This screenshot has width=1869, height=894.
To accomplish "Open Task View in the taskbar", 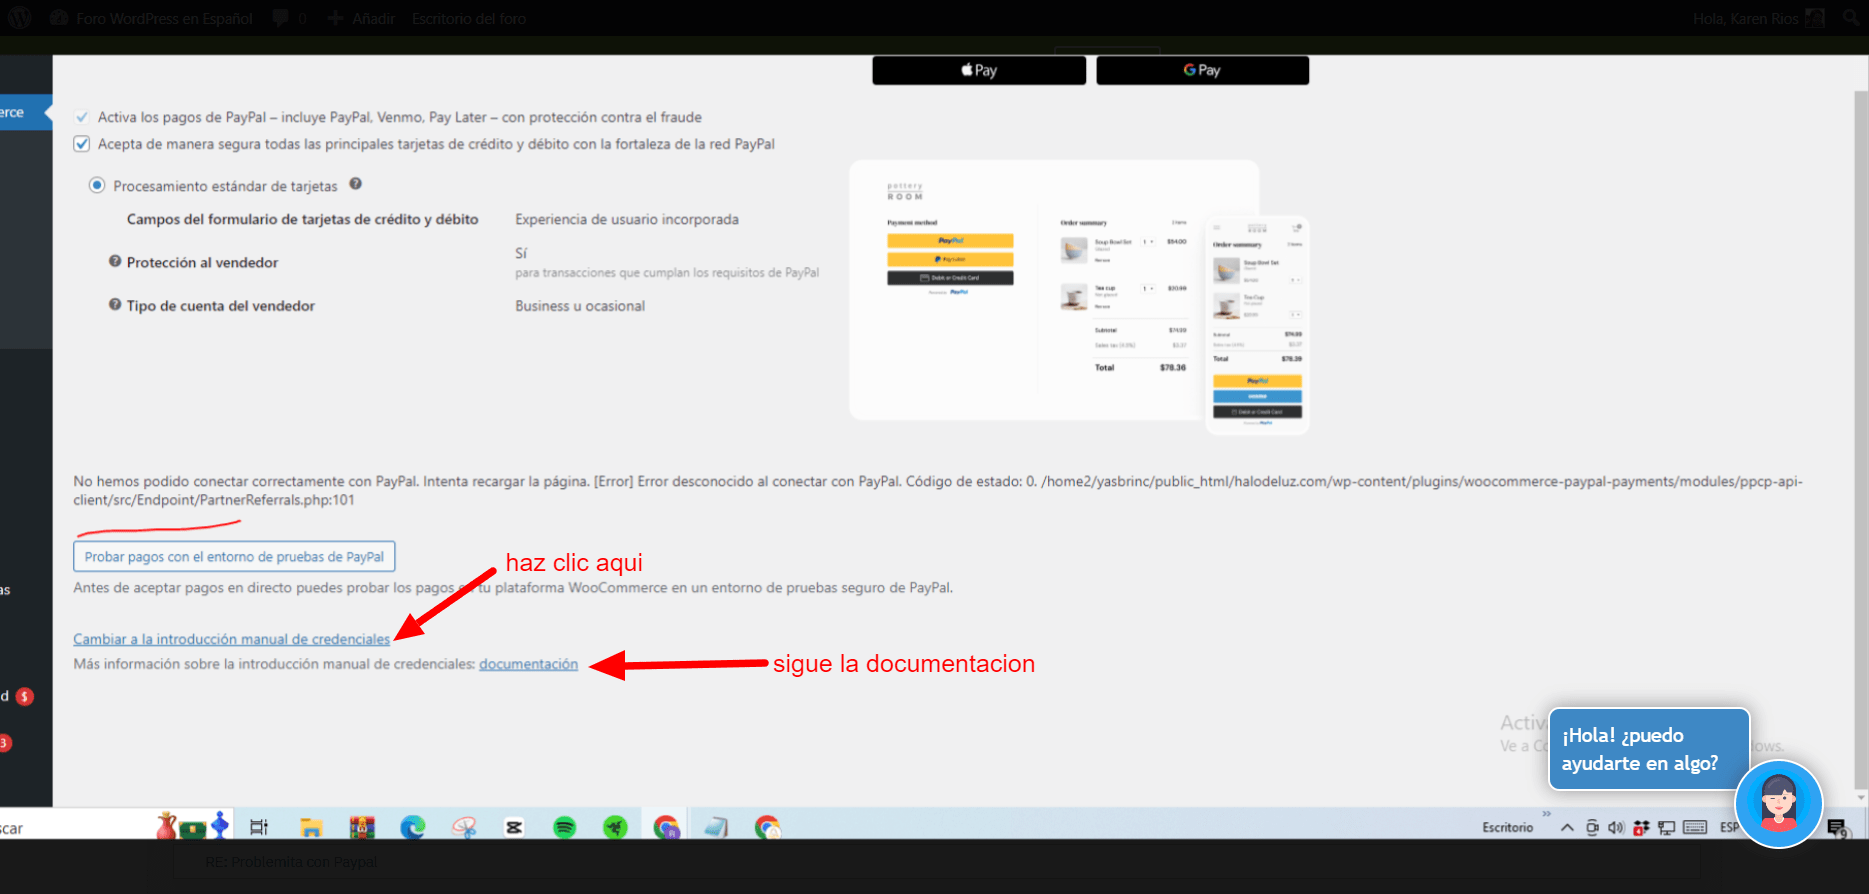I will tap(259, 827).
